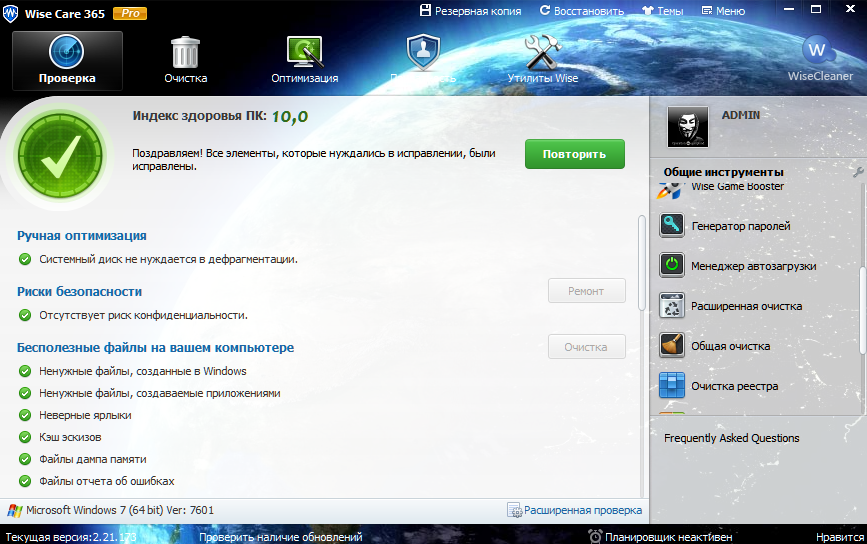The height and width of the screenshot is (544, 867).
Task: Select Ненужные файлы, созданные в Windows
Action: (x=143, y=371)
